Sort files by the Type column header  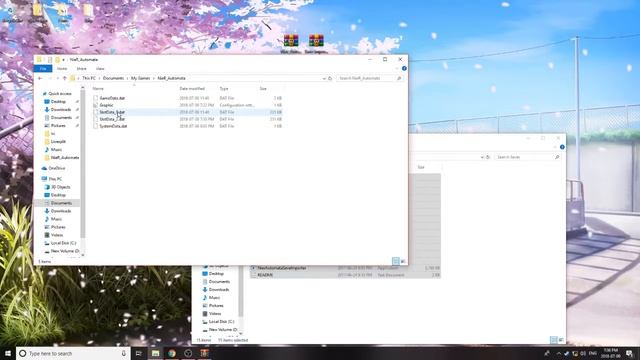tap(224, 89)
